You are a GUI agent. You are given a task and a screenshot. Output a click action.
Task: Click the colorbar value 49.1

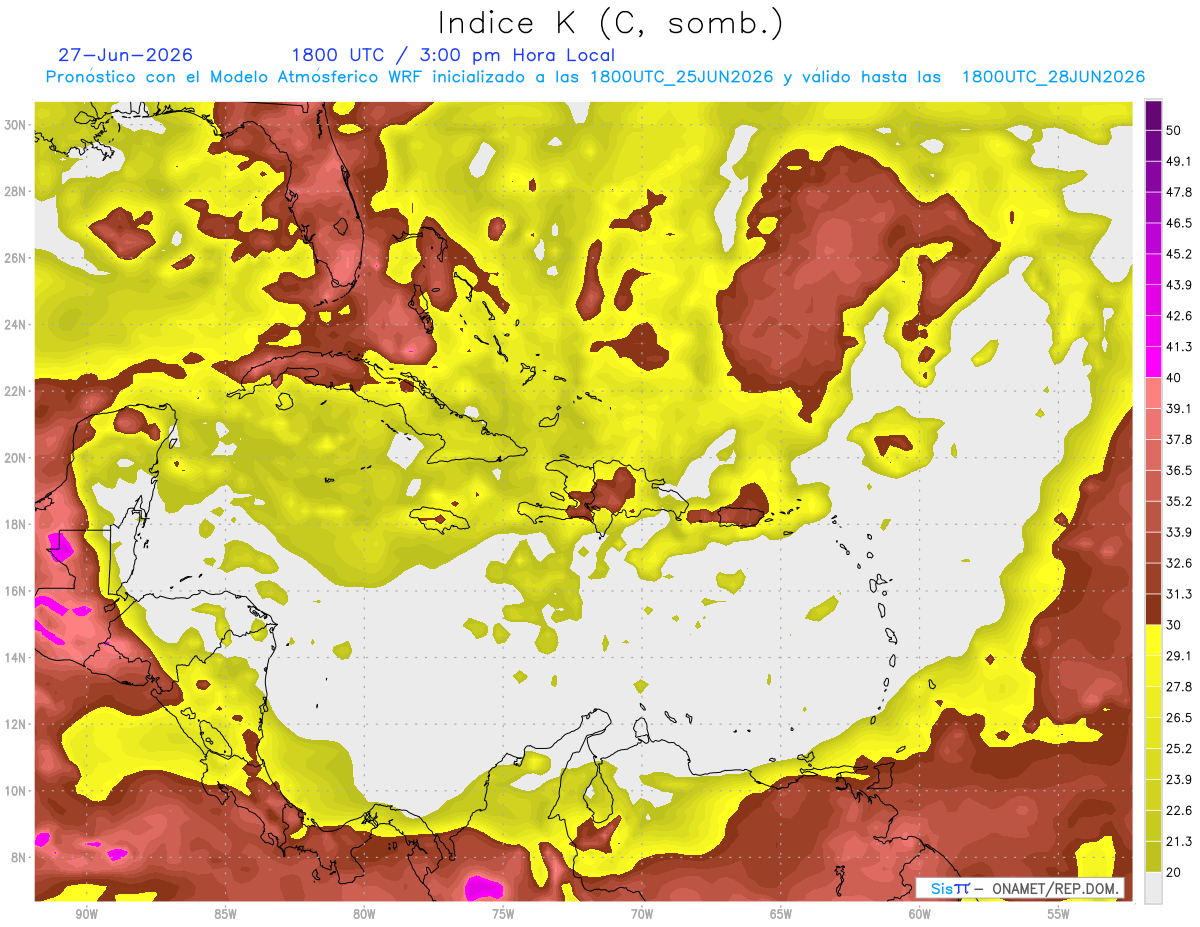click(1179, 161)
